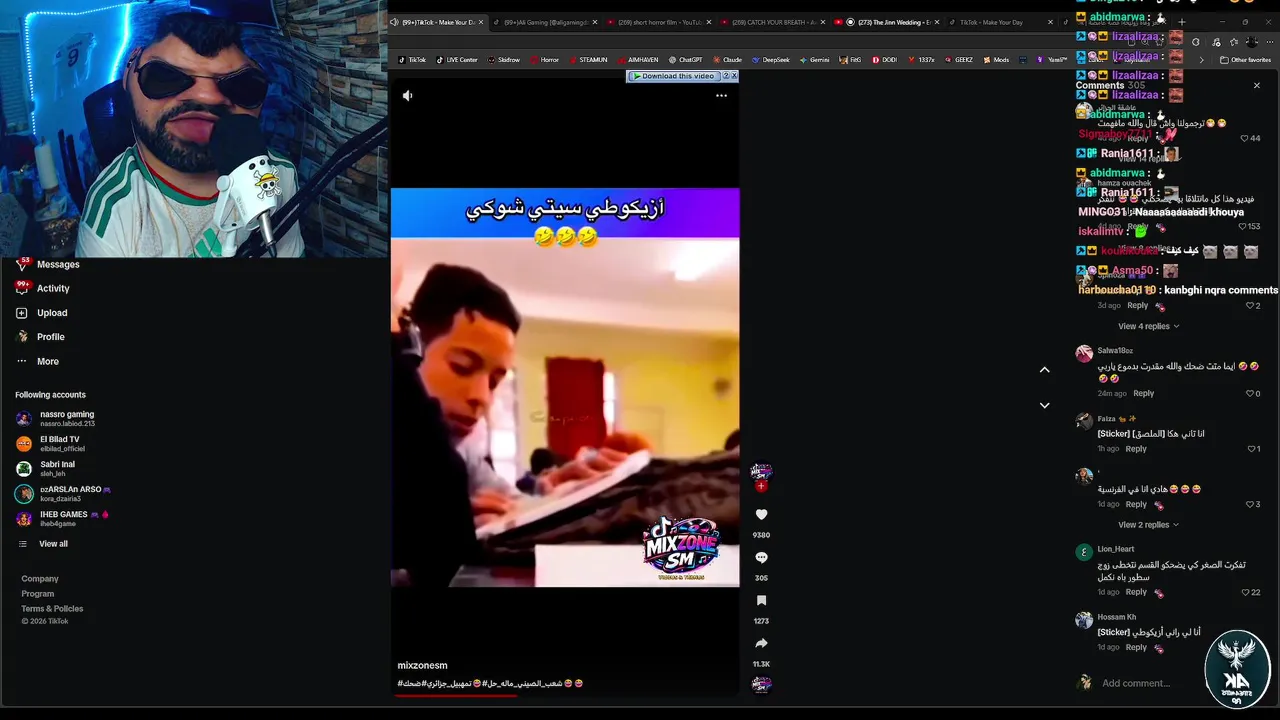1280x720 pixels.
Task: Go to previous video with up arrow
Action: 1044,370
